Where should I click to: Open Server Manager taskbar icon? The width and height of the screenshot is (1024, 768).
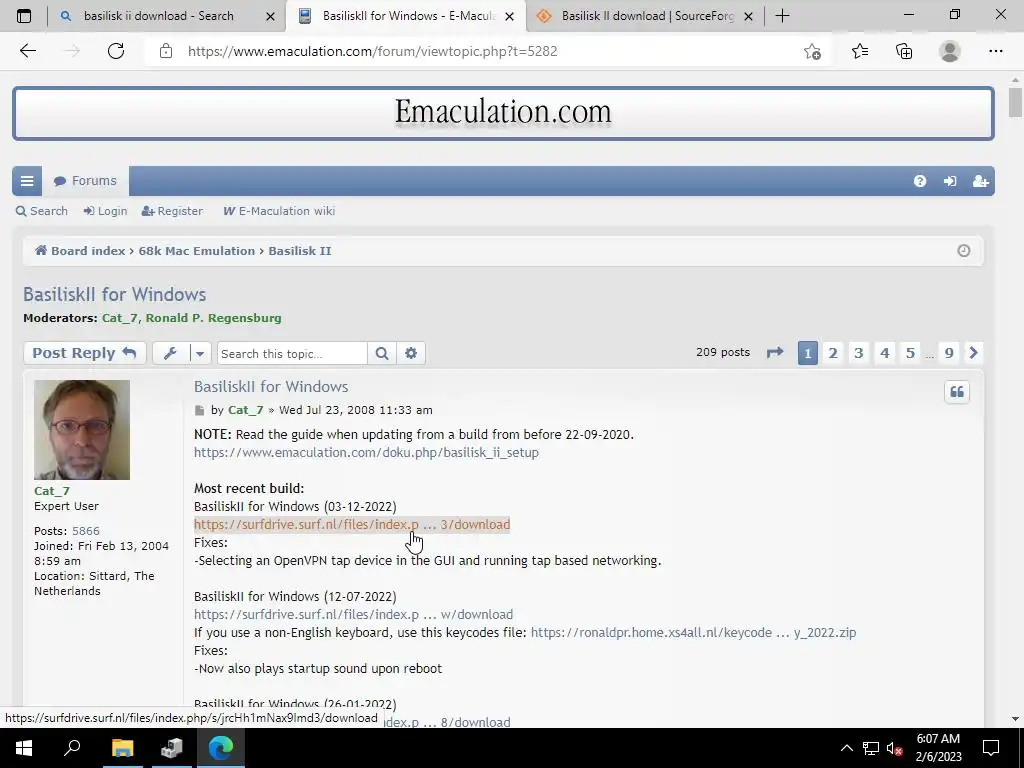click(x=171, y=748)
